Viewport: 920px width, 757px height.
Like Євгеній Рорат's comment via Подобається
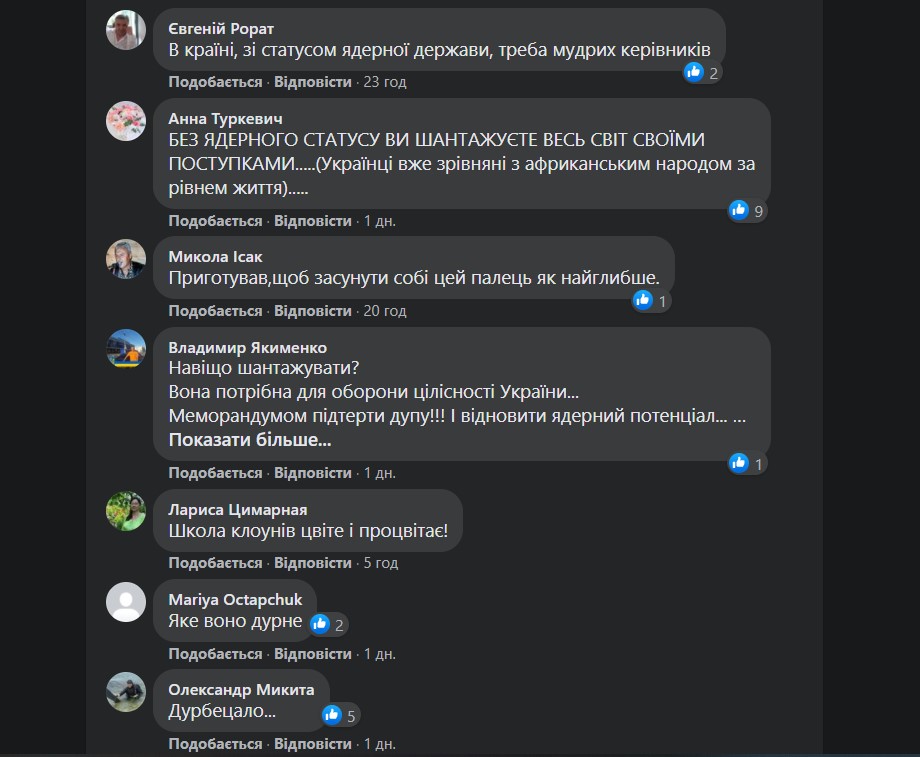pyautogui.click(x=215, y=82)
